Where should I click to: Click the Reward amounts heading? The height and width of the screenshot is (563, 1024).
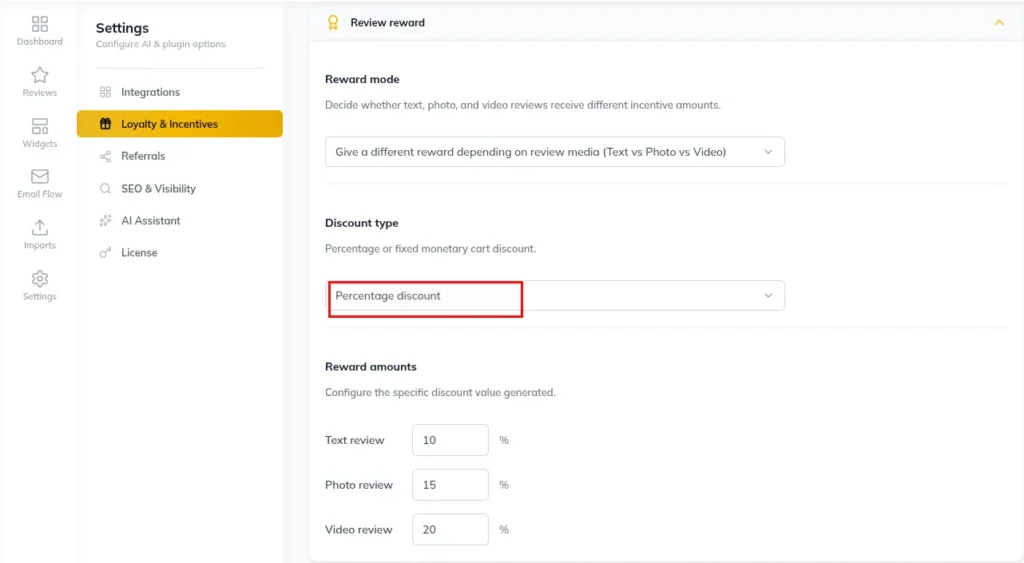click(370, 366)
